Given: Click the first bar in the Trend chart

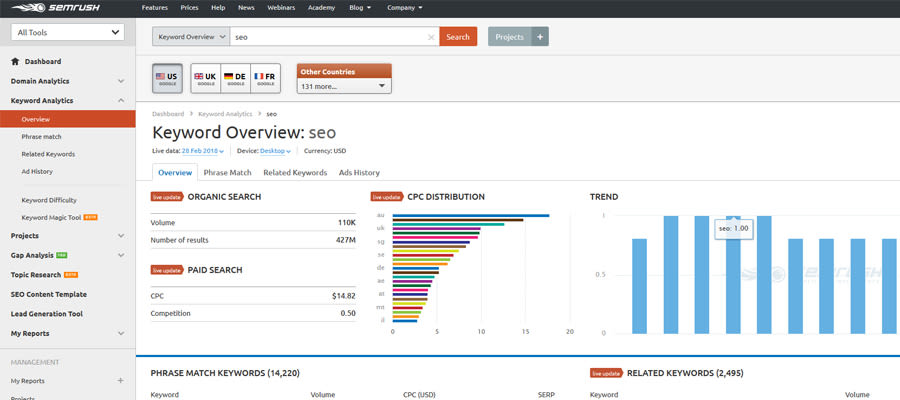Looking at the screenshot, I should [x=639, y=286].
